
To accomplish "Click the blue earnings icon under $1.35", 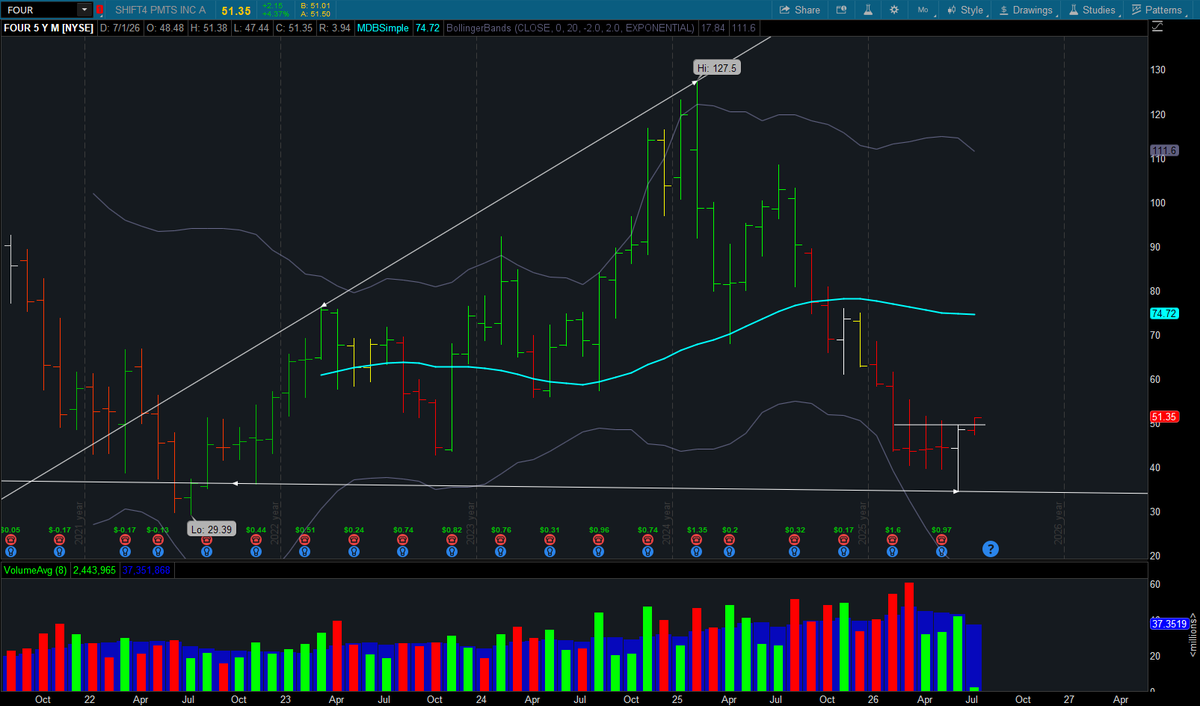I will [697, 550].
